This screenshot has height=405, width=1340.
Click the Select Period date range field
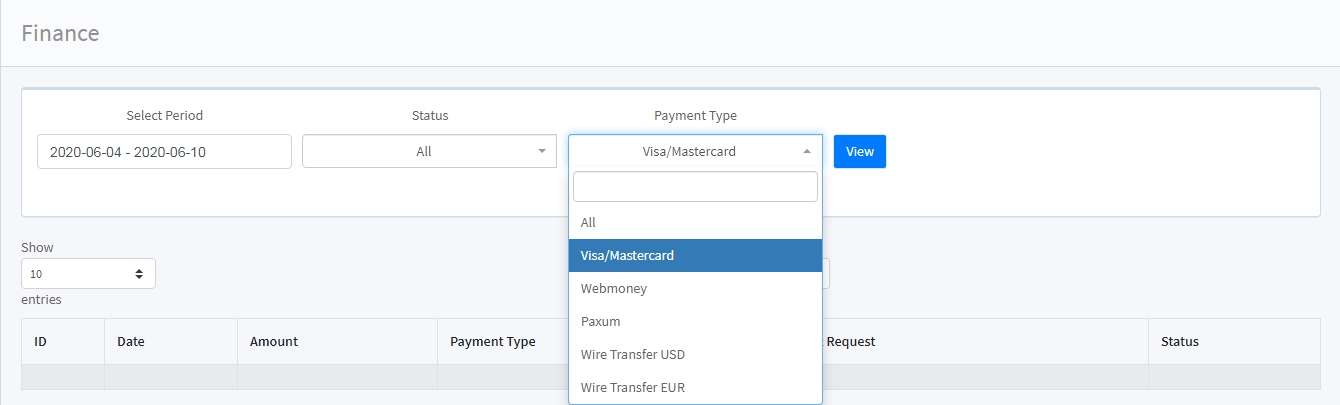(164, 151)
